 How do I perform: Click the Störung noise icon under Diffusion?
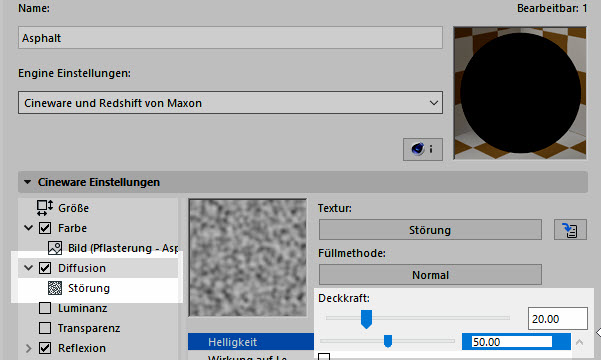55,288
